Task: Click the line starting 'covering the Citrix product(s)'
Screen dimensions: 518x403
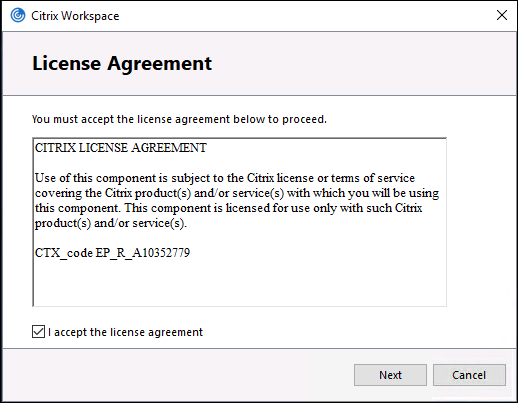Action: pyautogui.click(x=237, y=193)
